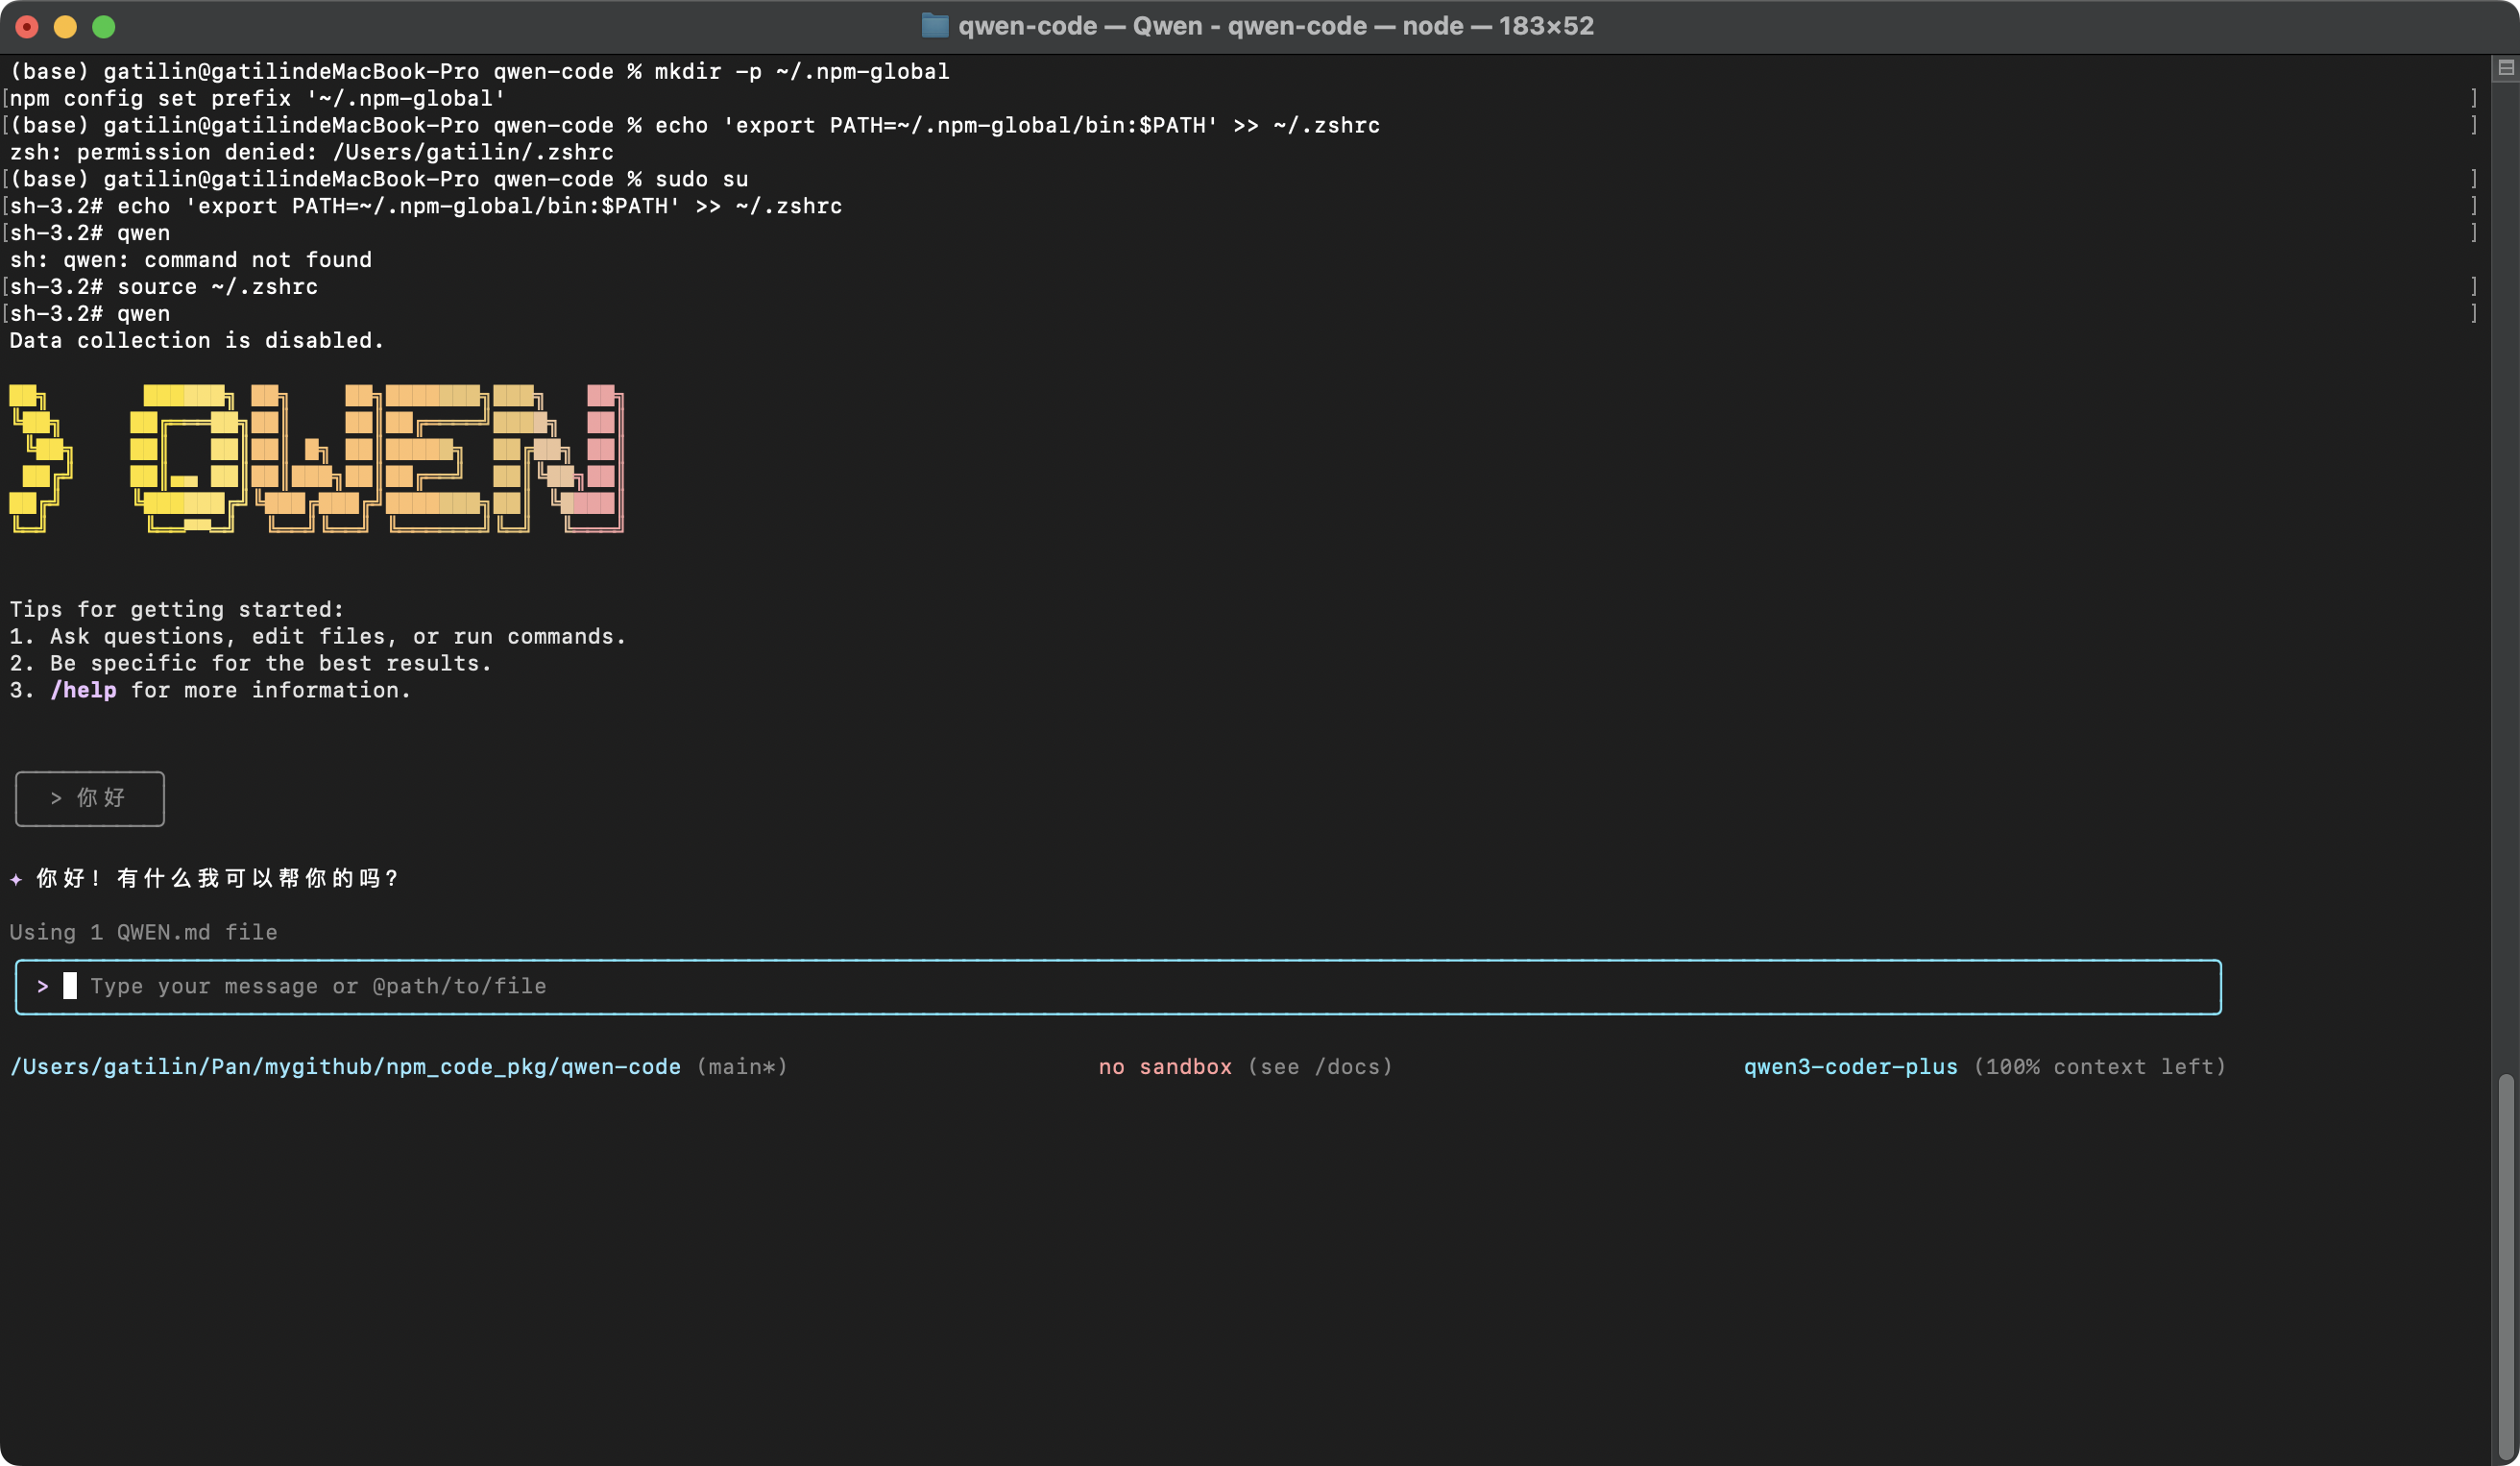Image resolution: width=2520 pixels, height=1466 pixels.
Task: Click the yellow minimize window button
Action: pyautogui.click(x=65, y=27)
